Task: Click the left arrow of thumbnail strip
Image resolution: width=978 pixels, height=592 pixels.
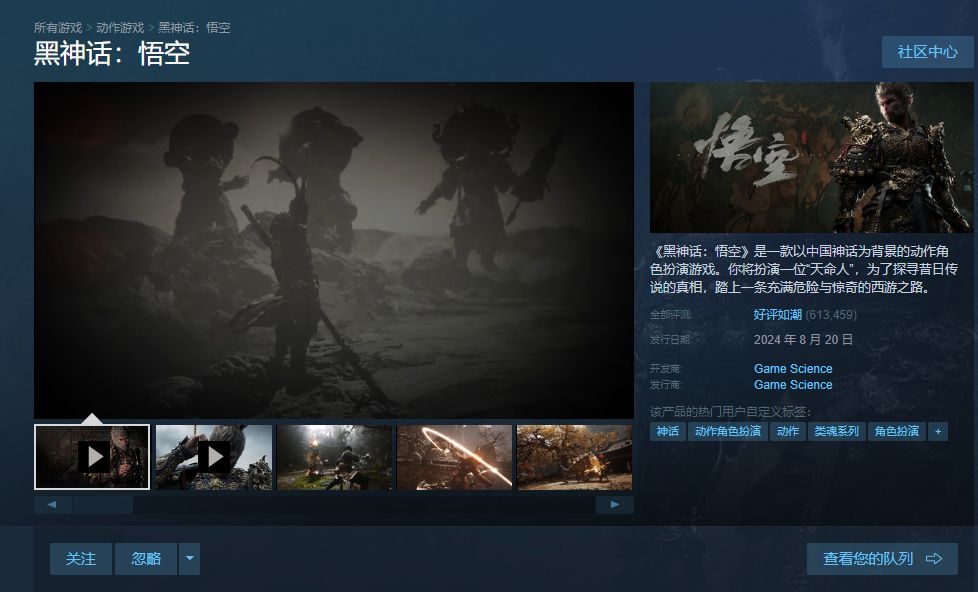Action: point(52,505)
